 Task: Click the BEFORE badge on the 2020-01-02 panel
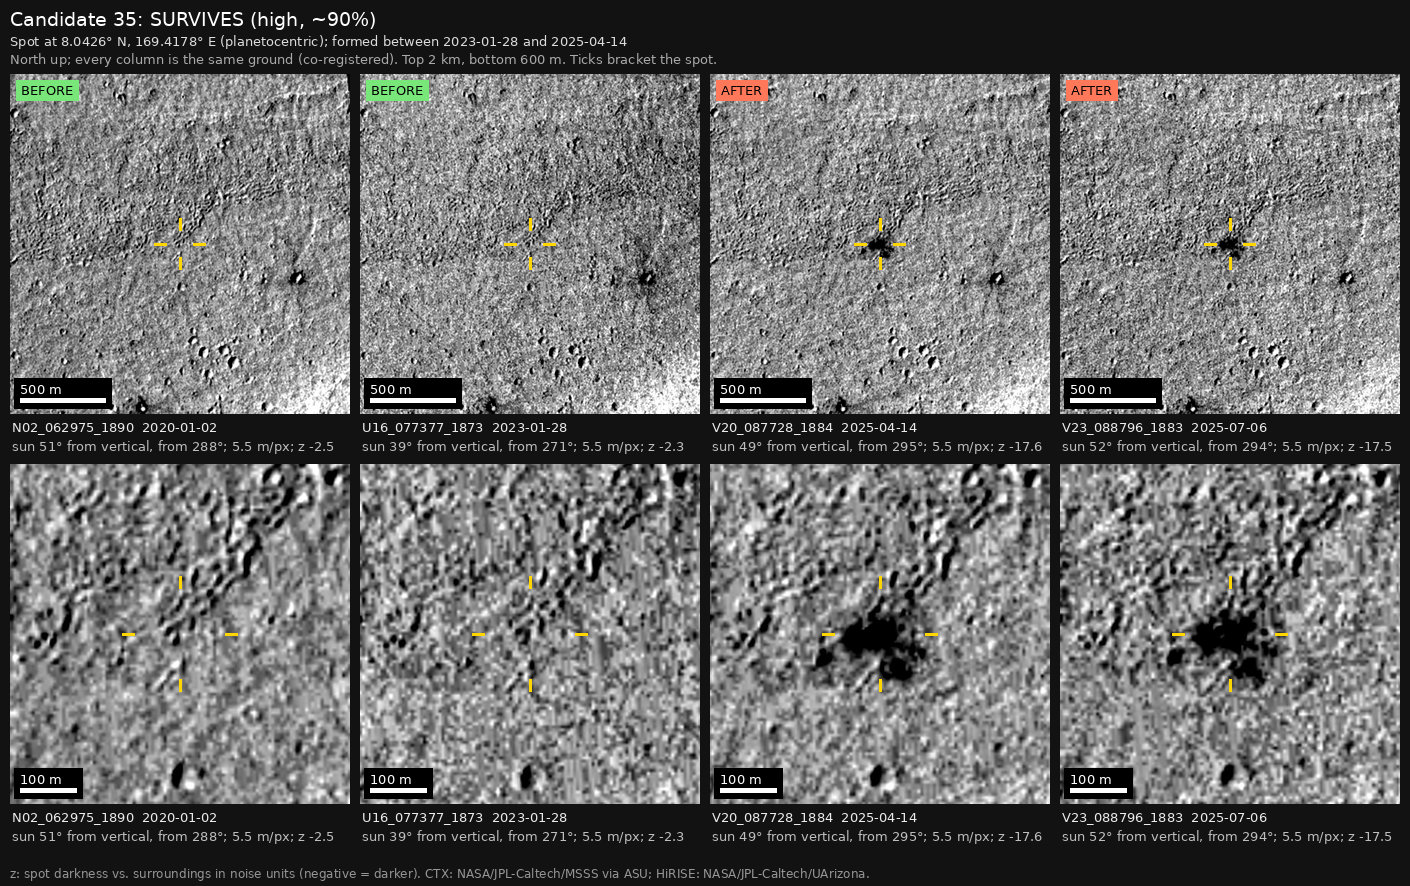click(x=47, y=91)
